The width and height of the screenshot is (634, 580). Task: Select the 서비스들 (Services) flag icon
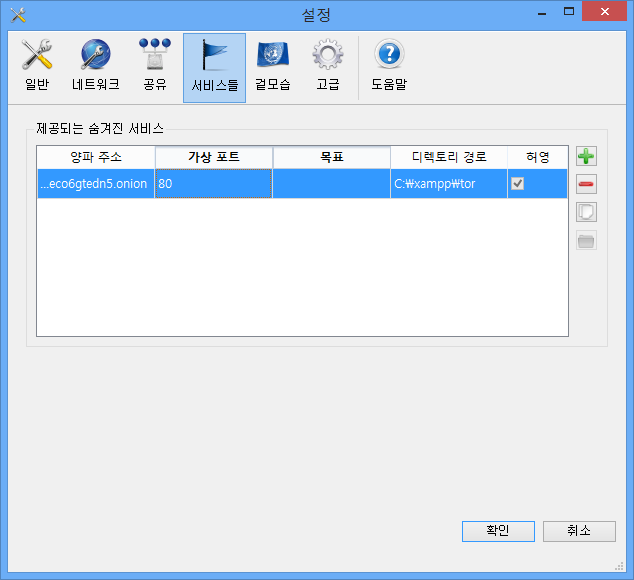[214, 66]
